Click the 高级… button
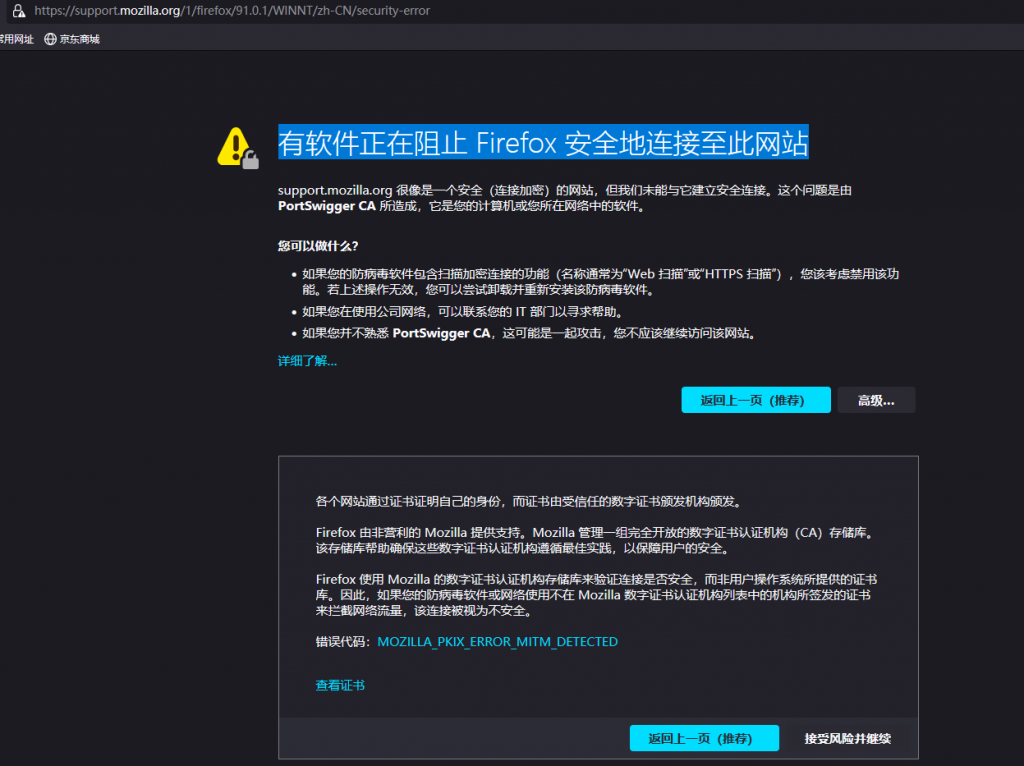This screenshot has width=1024, height=766. point(876,400)
